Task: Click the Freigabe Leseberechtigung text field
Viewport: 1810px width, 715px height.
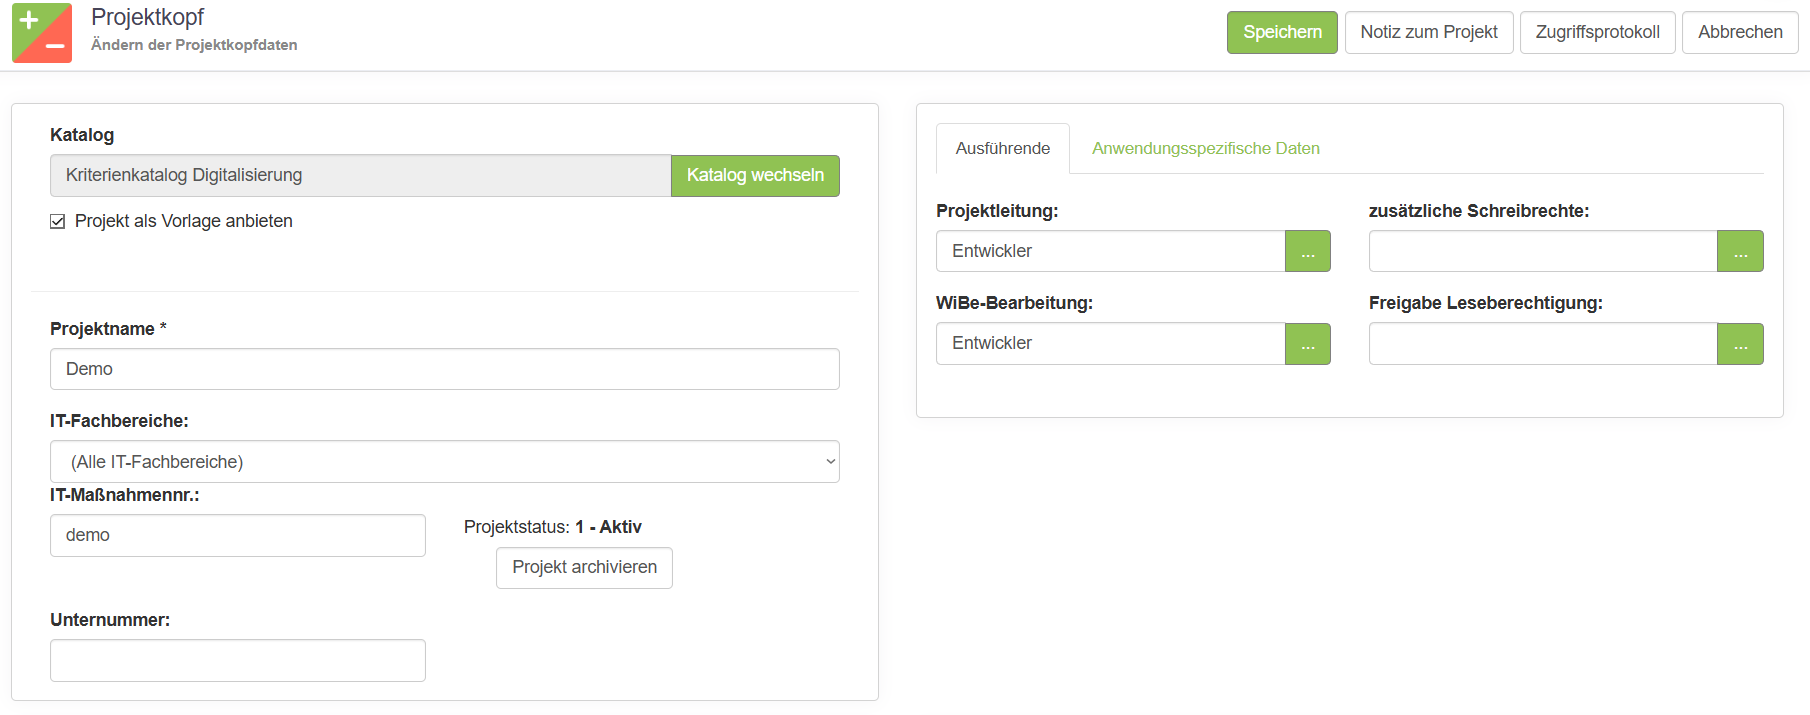Action: click(x=1542, y=344)
